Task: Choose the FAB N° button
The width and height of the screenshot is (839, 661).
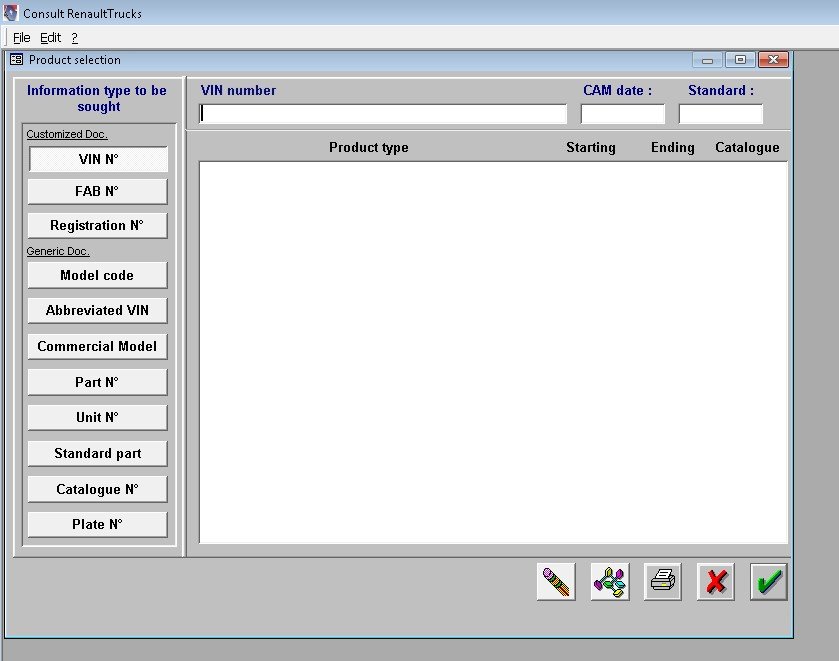Action: (x=98, y=191)
